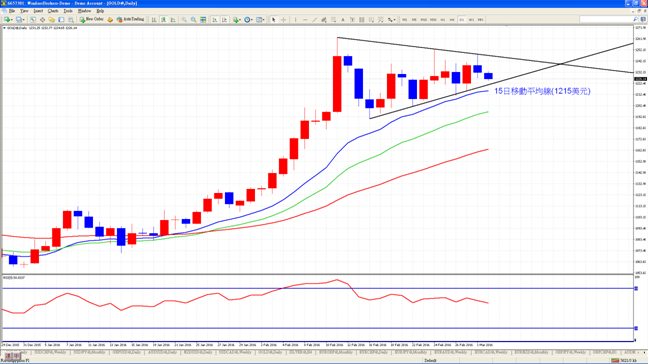This screenshot has height=364, width=649.
Task: Open the Tools menu
Action: click(68, 11)
